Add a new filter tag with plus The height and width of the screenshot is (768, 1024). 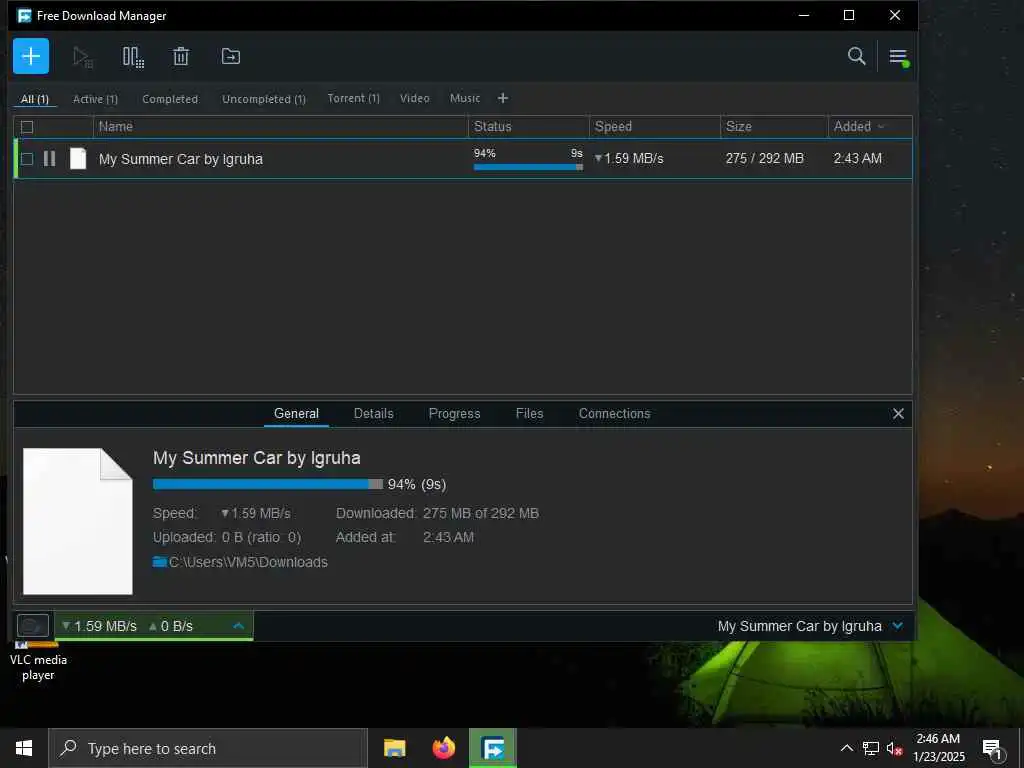point(503,99)
